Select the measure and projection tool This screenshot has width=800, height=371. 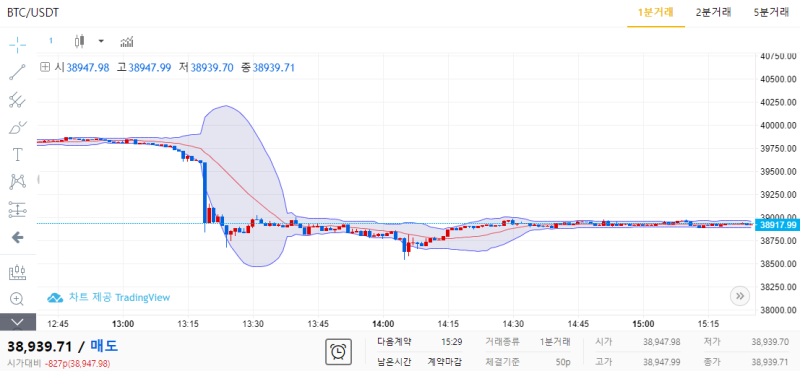(18, 209)
